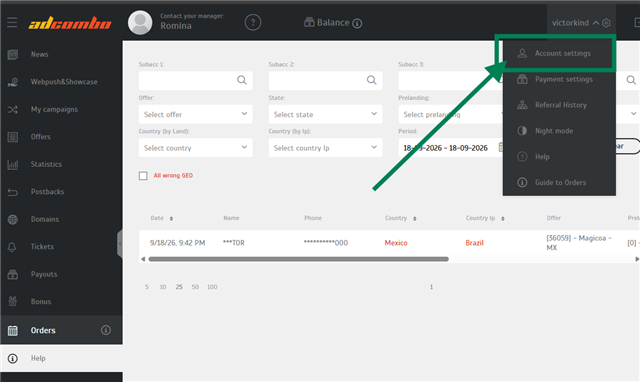Screen dimensions: 640x382
Task: Open Bonus in sidebar
Action: point(41,302)
